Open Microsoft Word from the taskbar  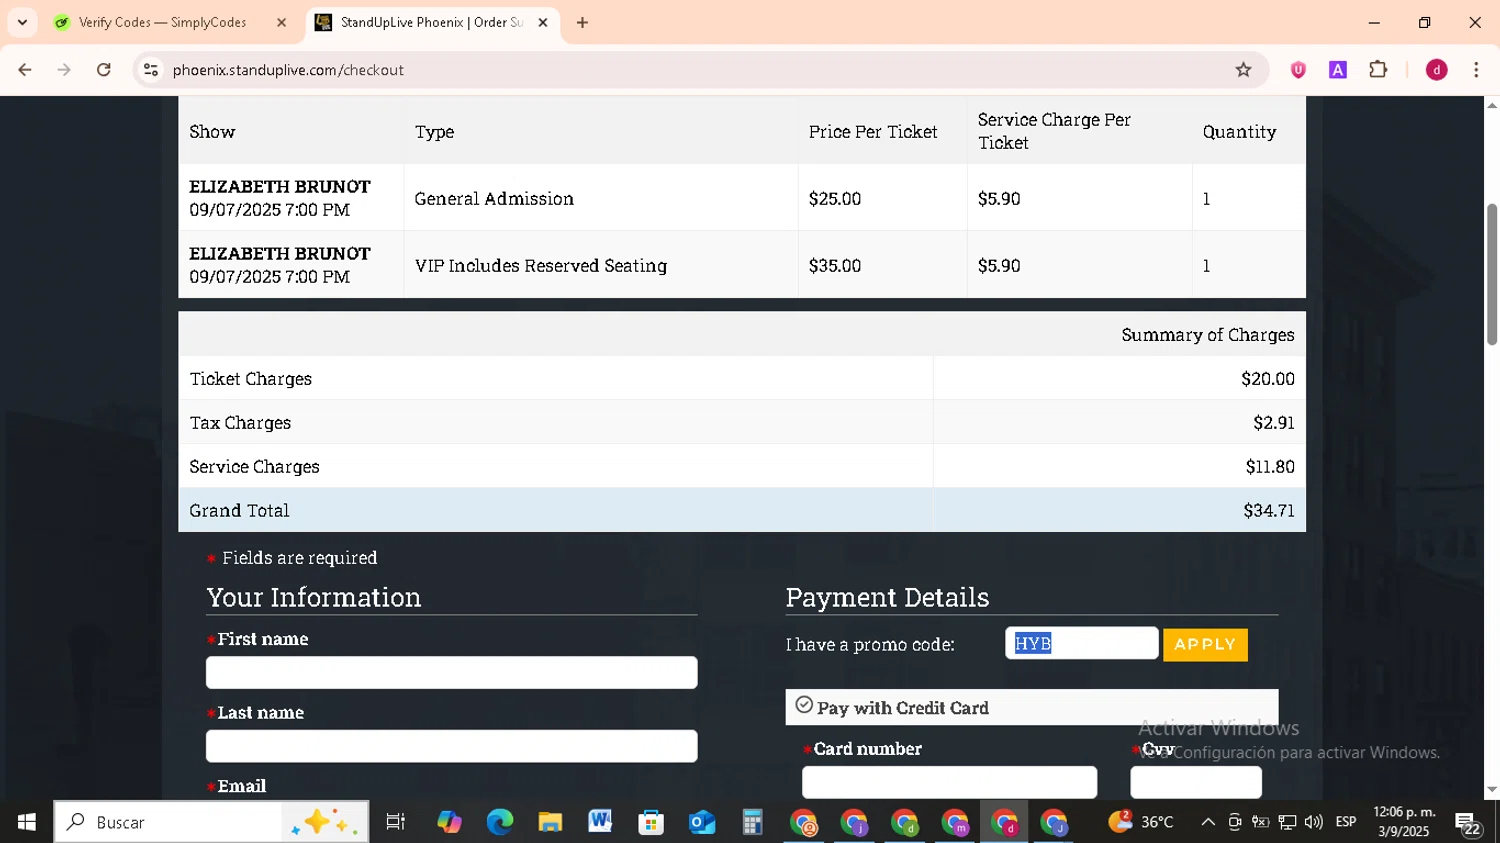[x=600, y=822]
